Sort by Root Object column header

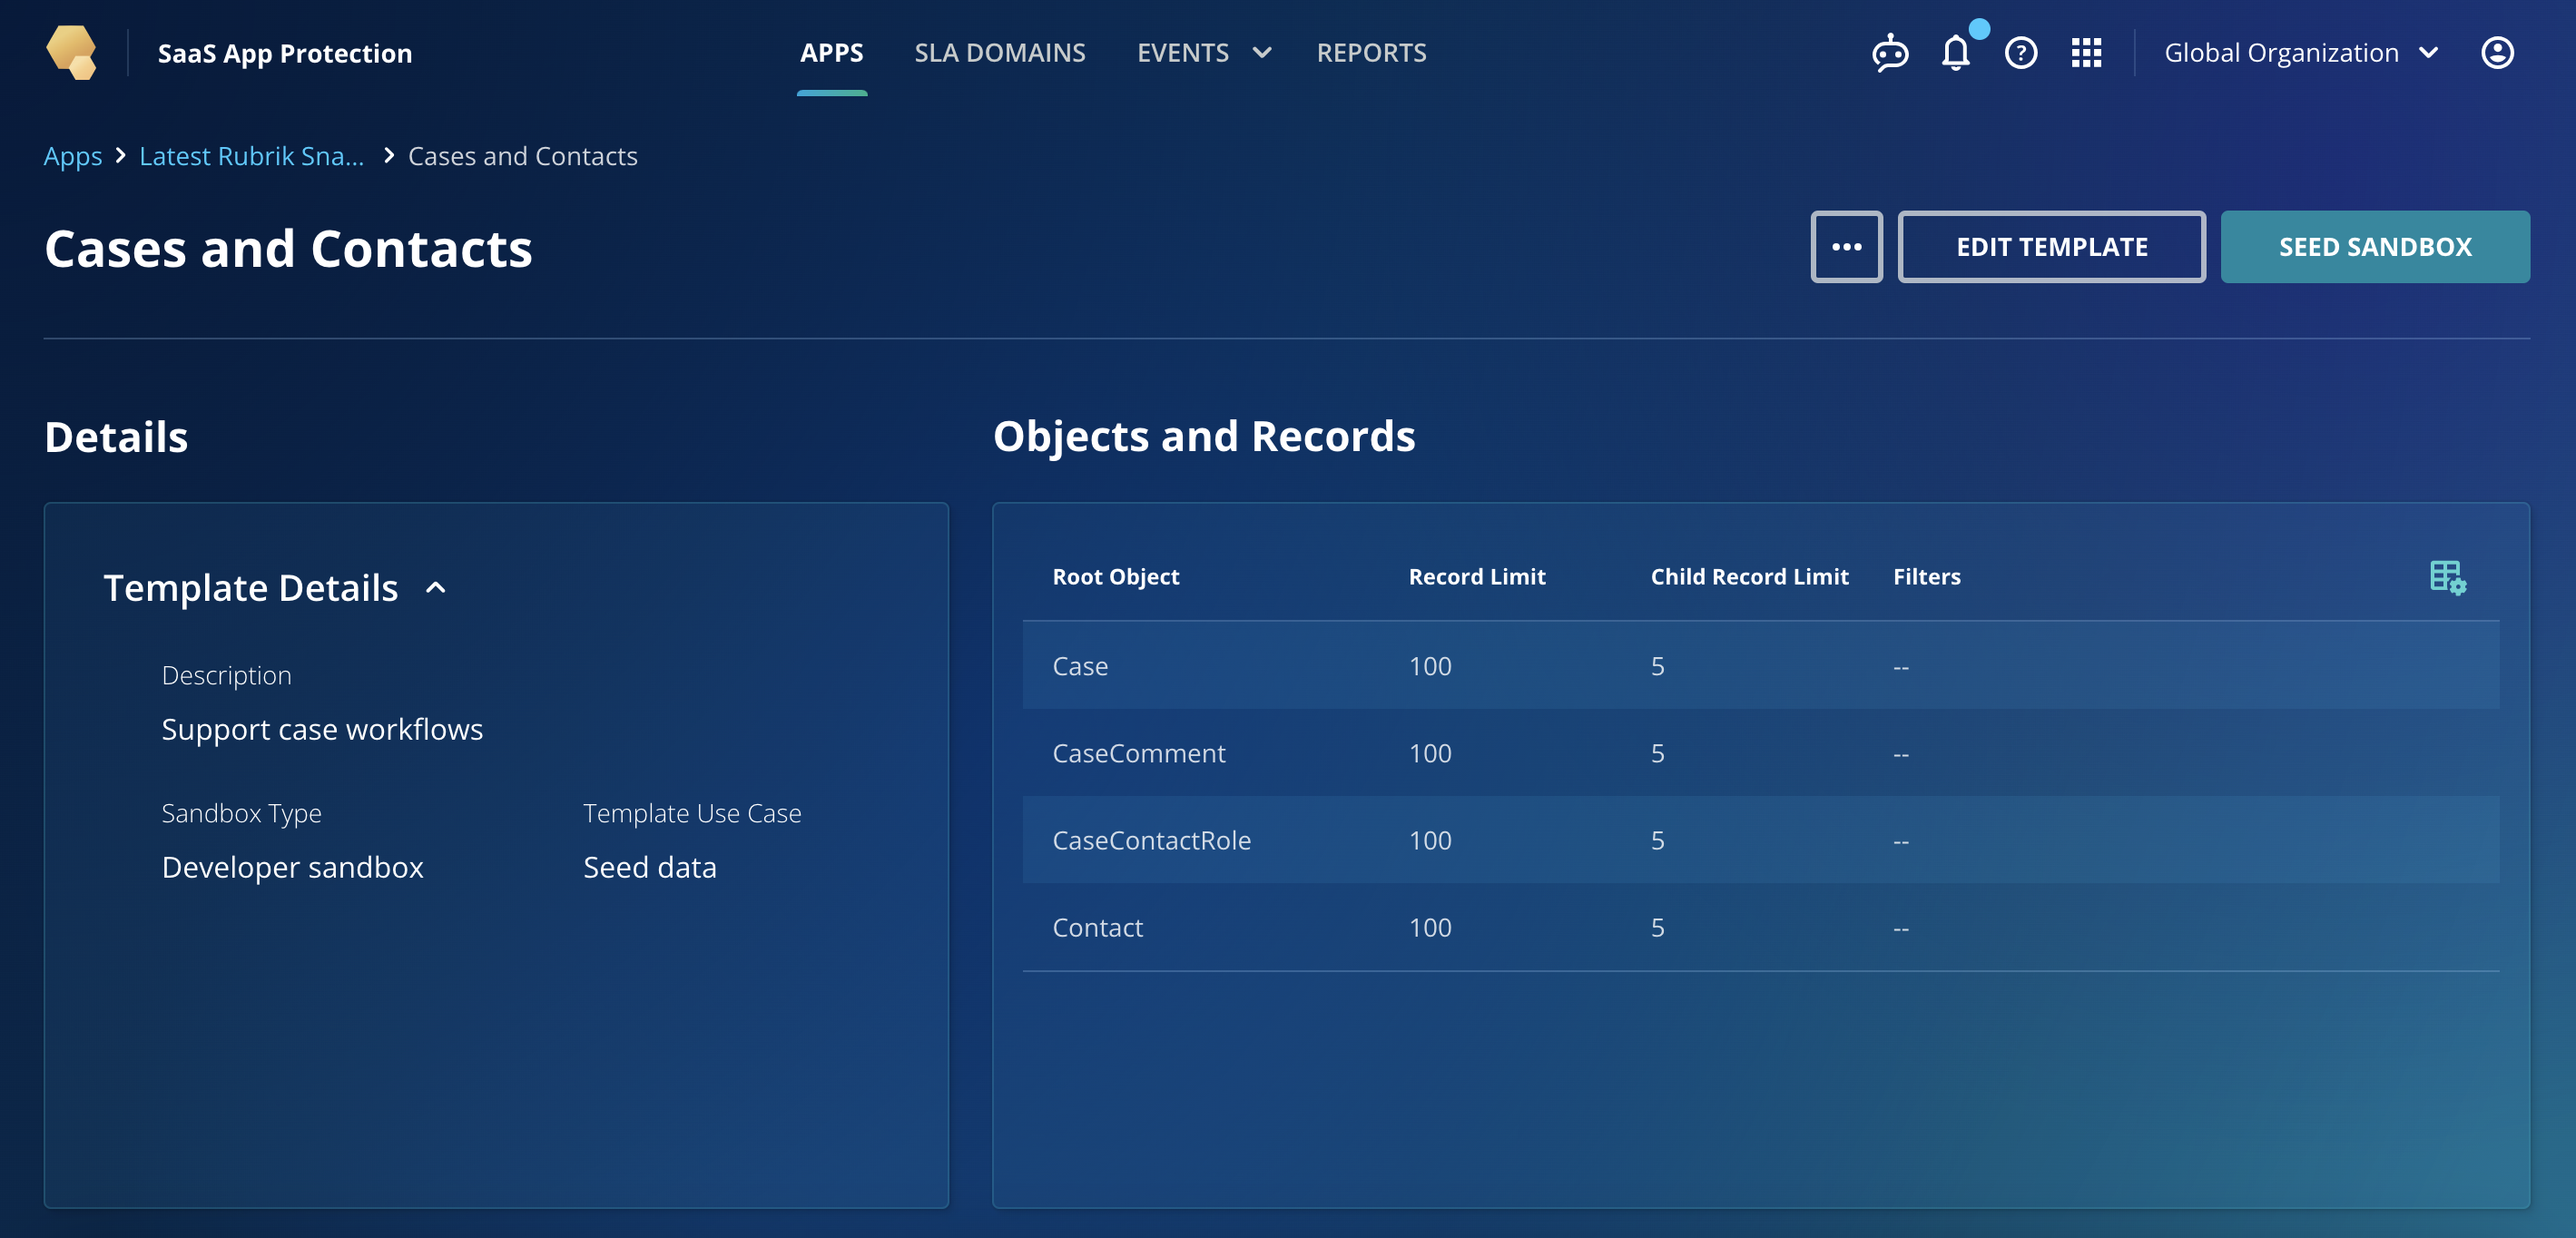1116,577
